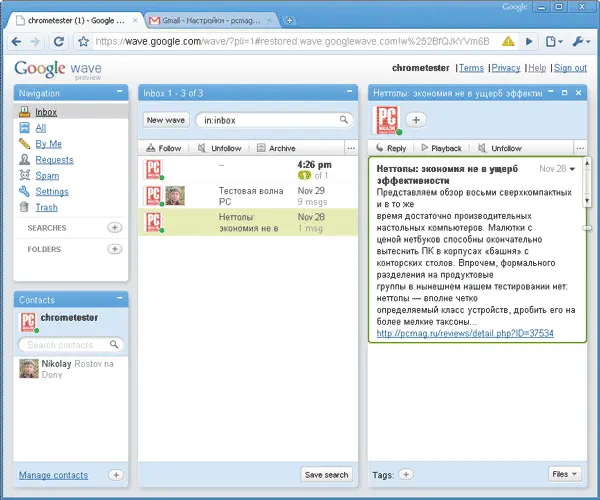Click Unfollow in the inbox toolbar
The height and width of the screenshot is (500, 600).
coord(220,148)
